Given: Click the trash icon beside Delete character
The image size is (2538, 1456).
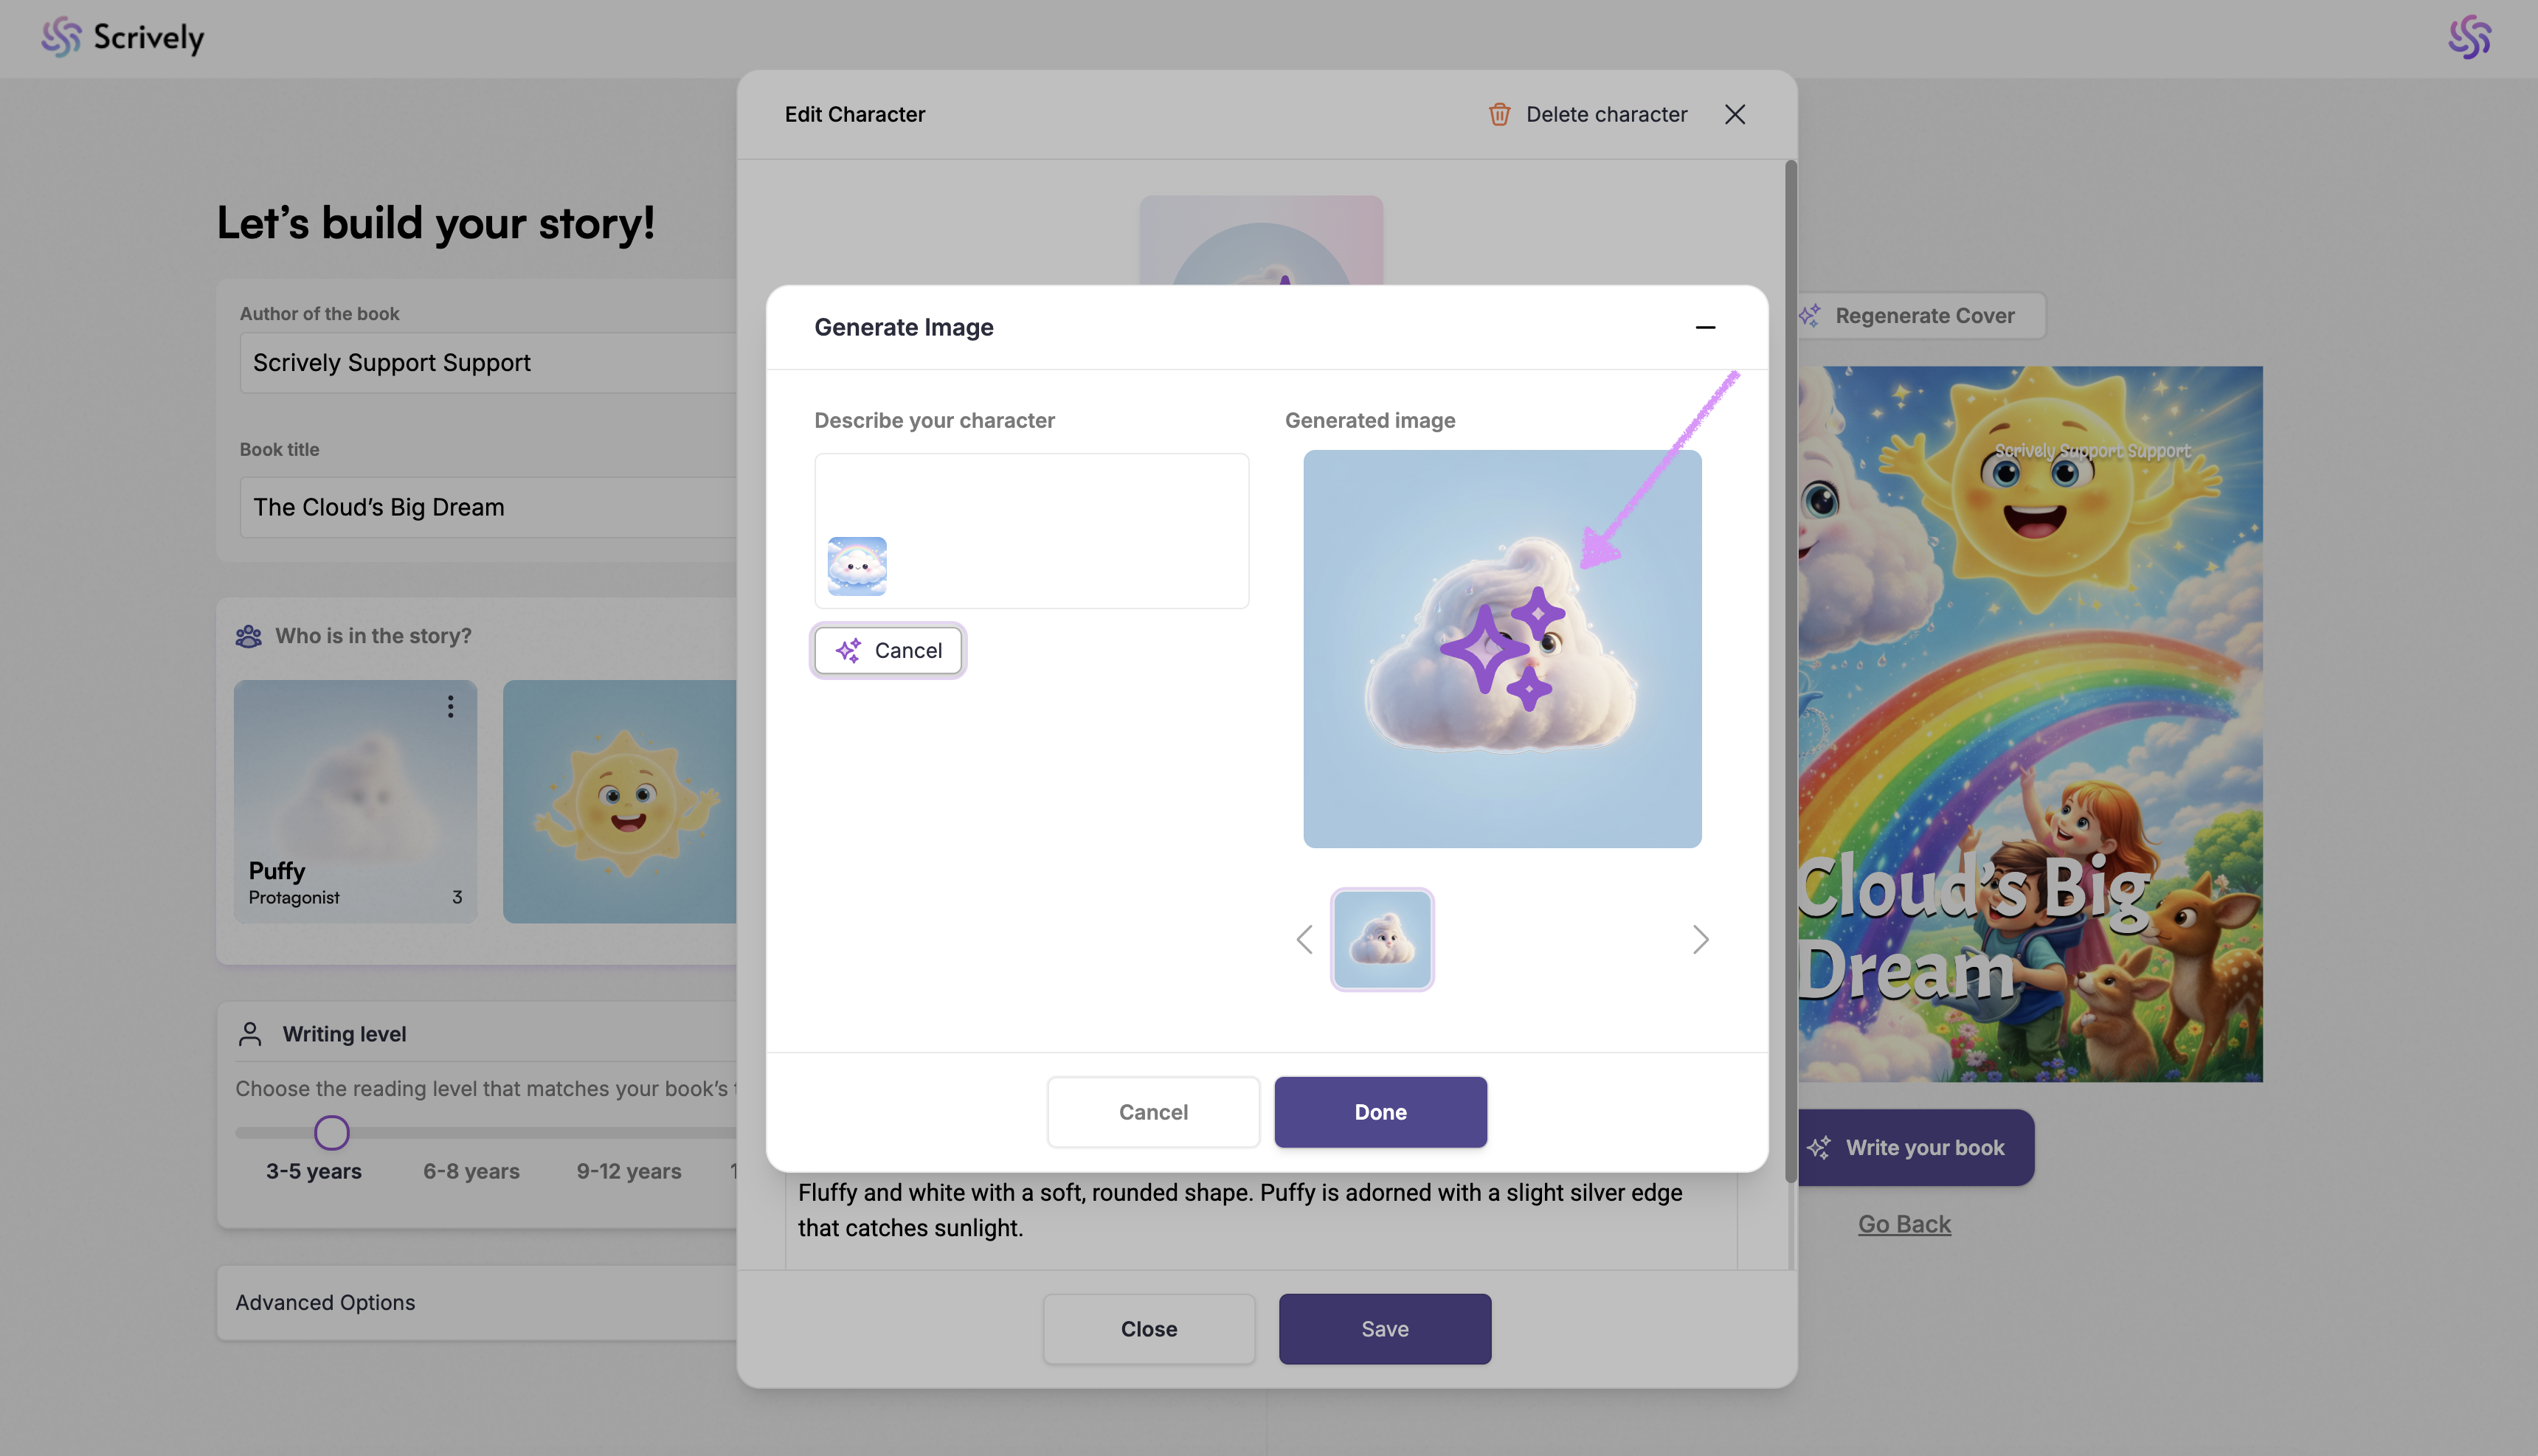Looking at the screenshot, I should 1499,114.
